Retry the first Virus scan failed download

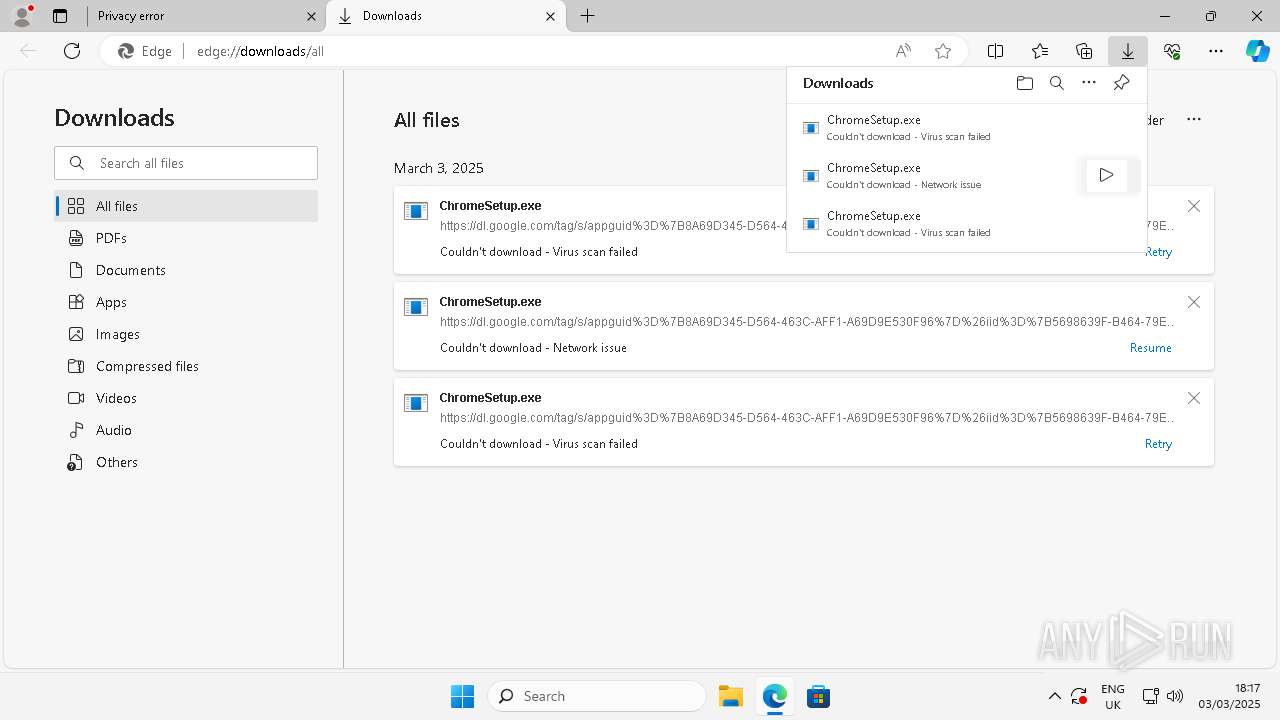coord(1158,252)
